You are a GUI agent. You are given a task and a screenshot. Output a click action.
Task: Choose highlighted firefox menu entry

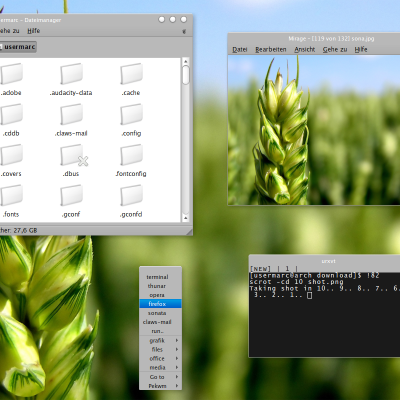tap(160, 304)
